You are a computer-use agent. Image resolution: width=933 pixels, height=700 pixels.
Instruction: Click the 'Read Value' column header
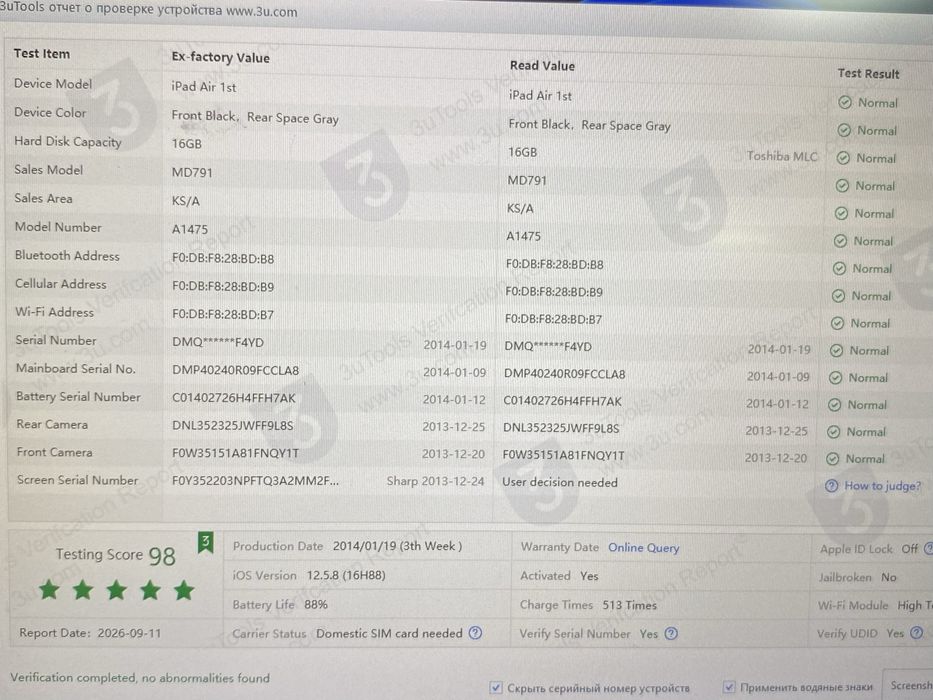pos(542,66)
